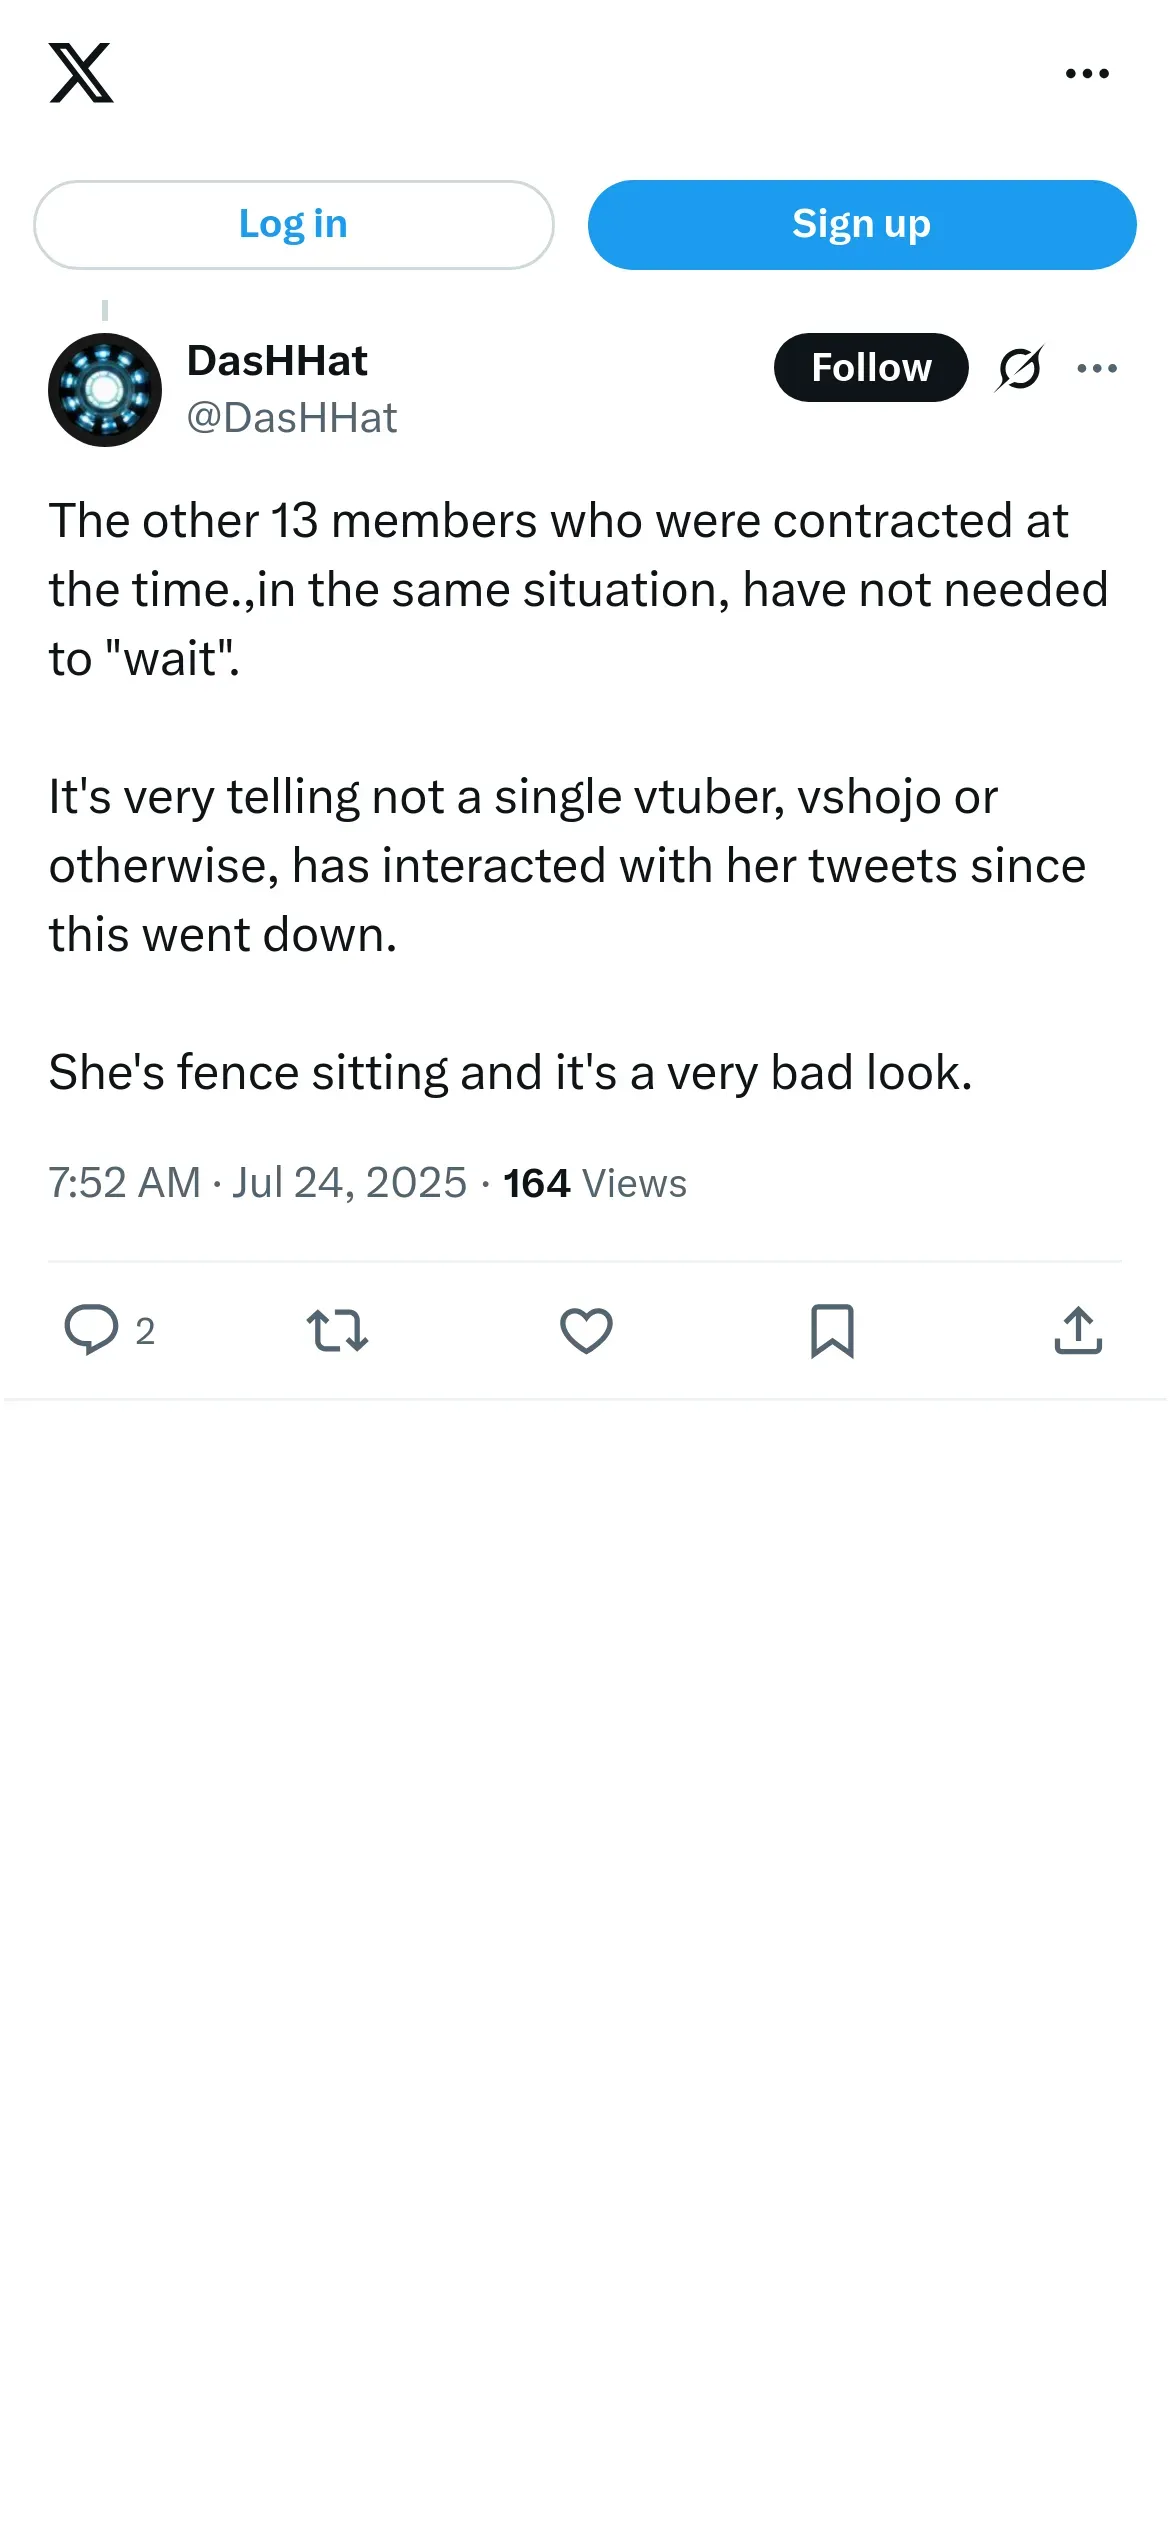Click the Grok icon beside Follow

(1019, 368)
